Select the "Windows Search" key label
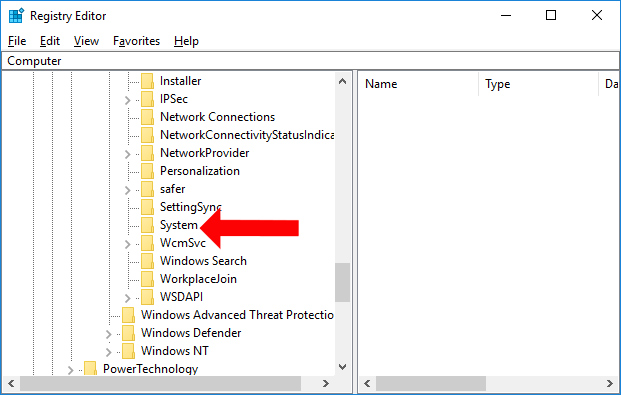 [203, 261]
